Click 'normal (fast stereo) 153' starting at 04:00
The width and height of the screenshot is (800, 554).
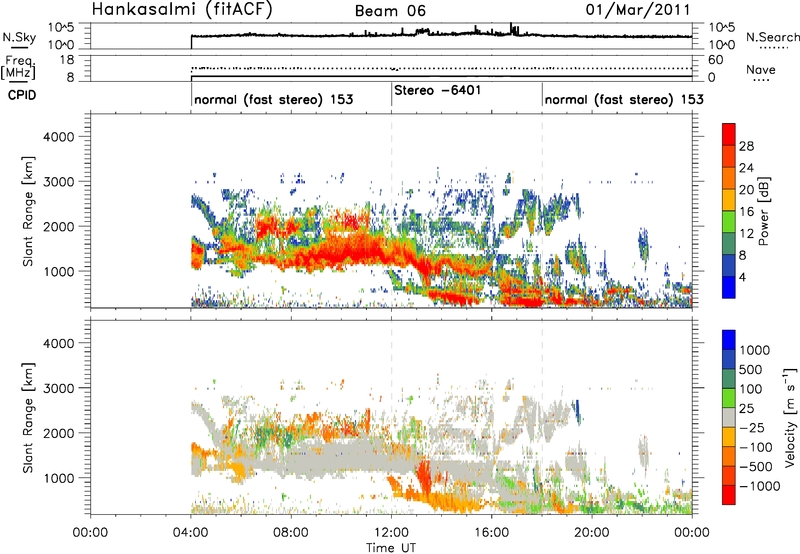pos(273,99)
